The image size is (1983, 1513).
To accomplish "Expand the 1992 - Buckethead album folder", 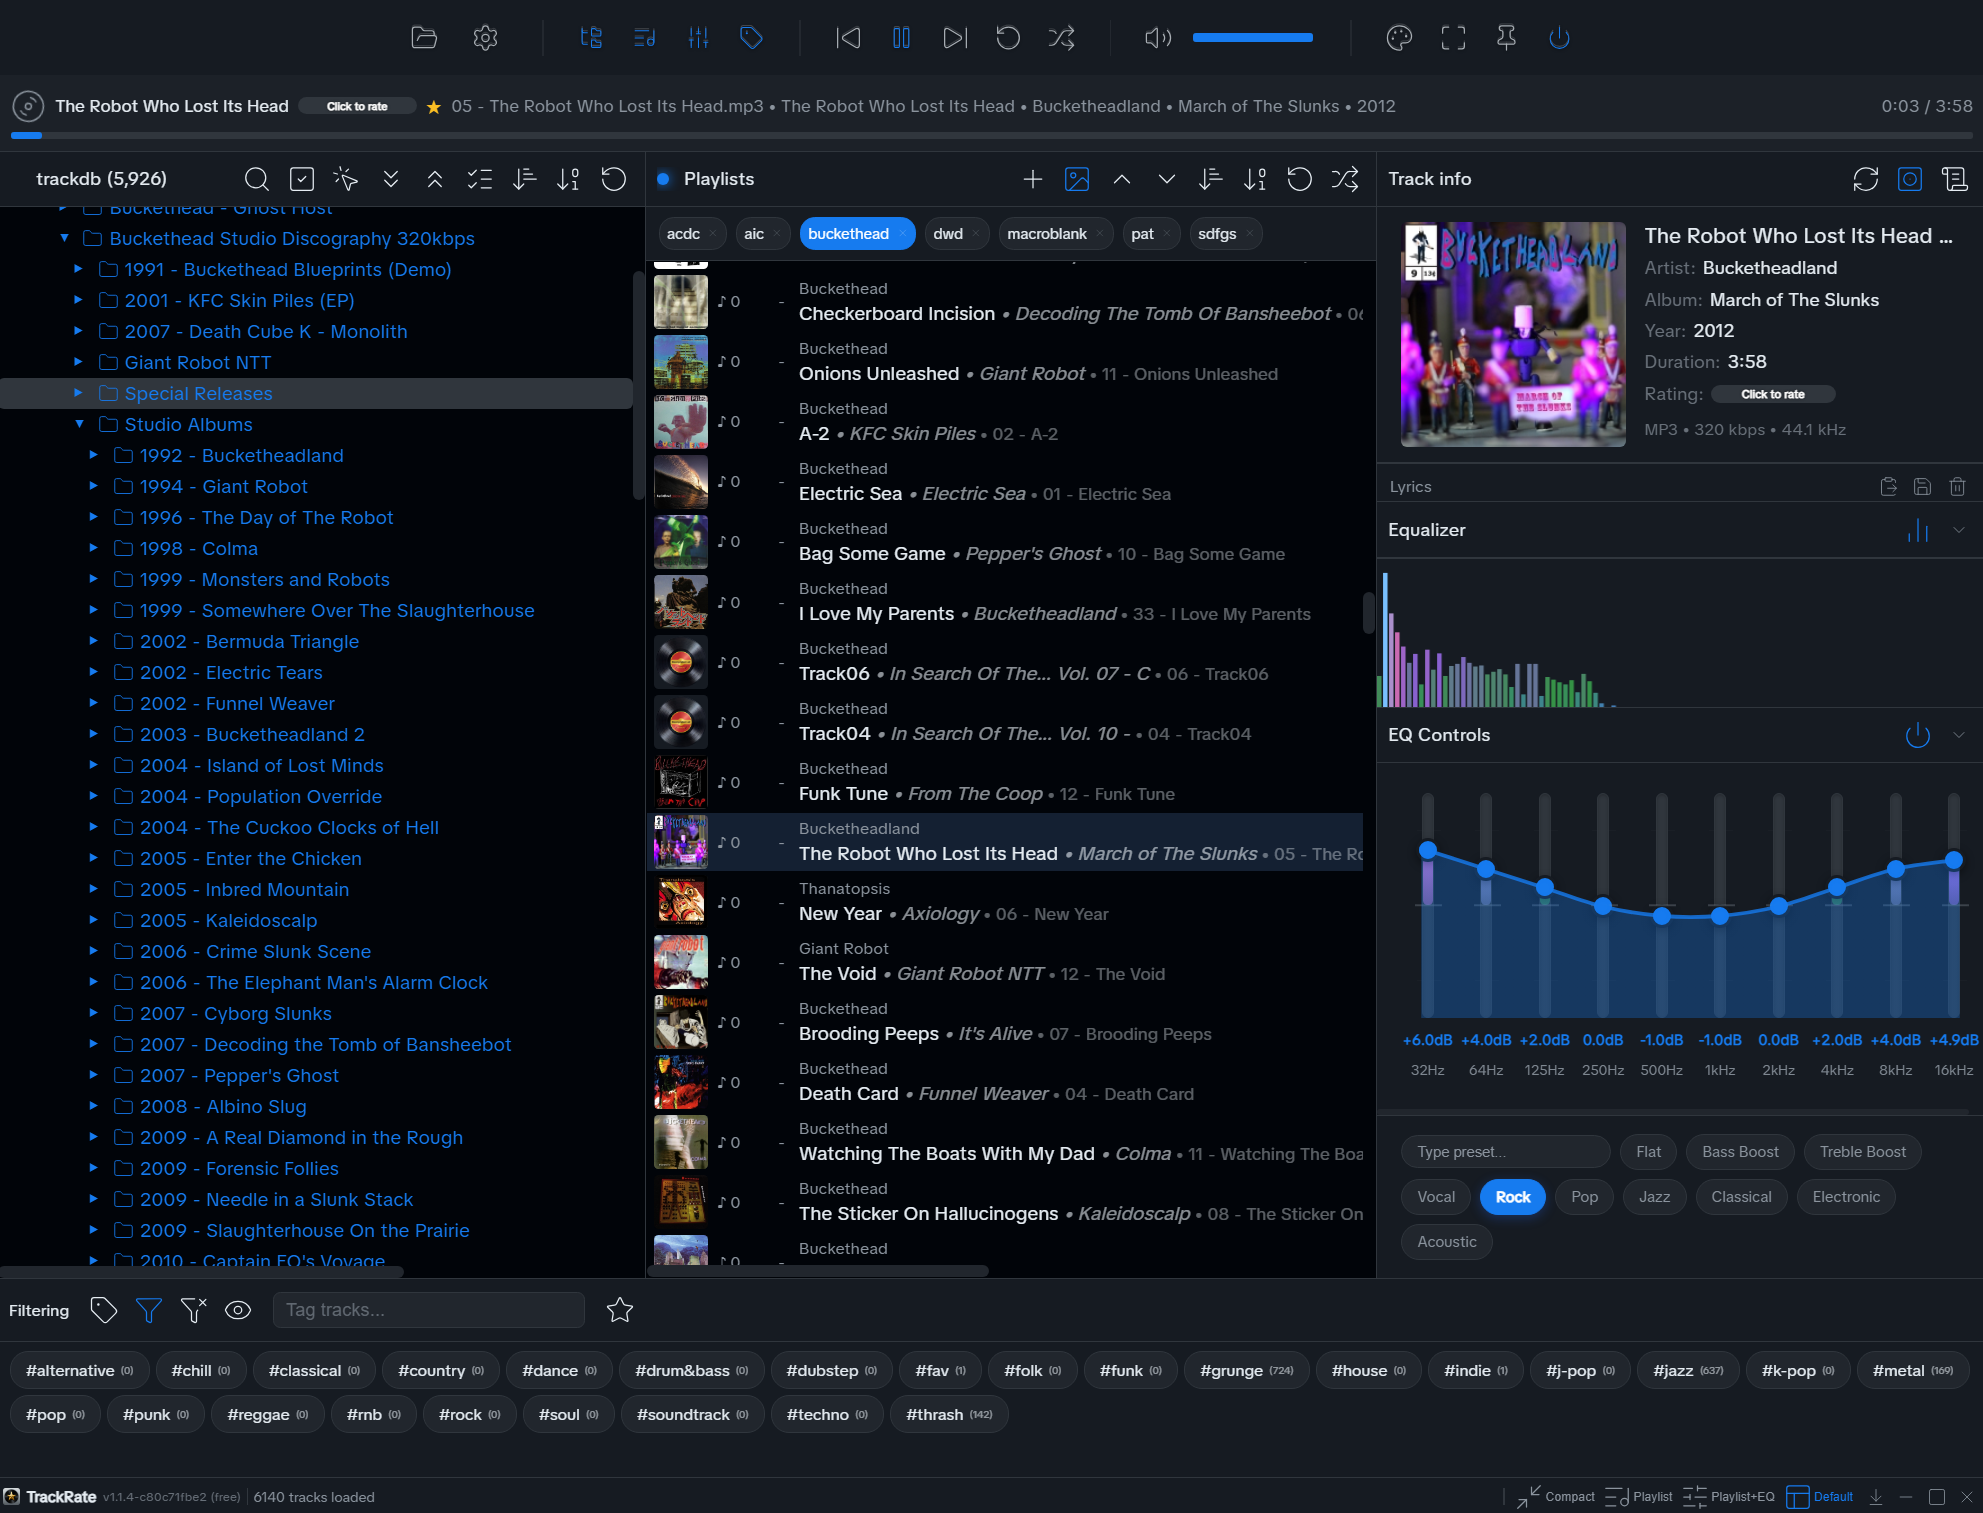I will (x=94, y=455).
